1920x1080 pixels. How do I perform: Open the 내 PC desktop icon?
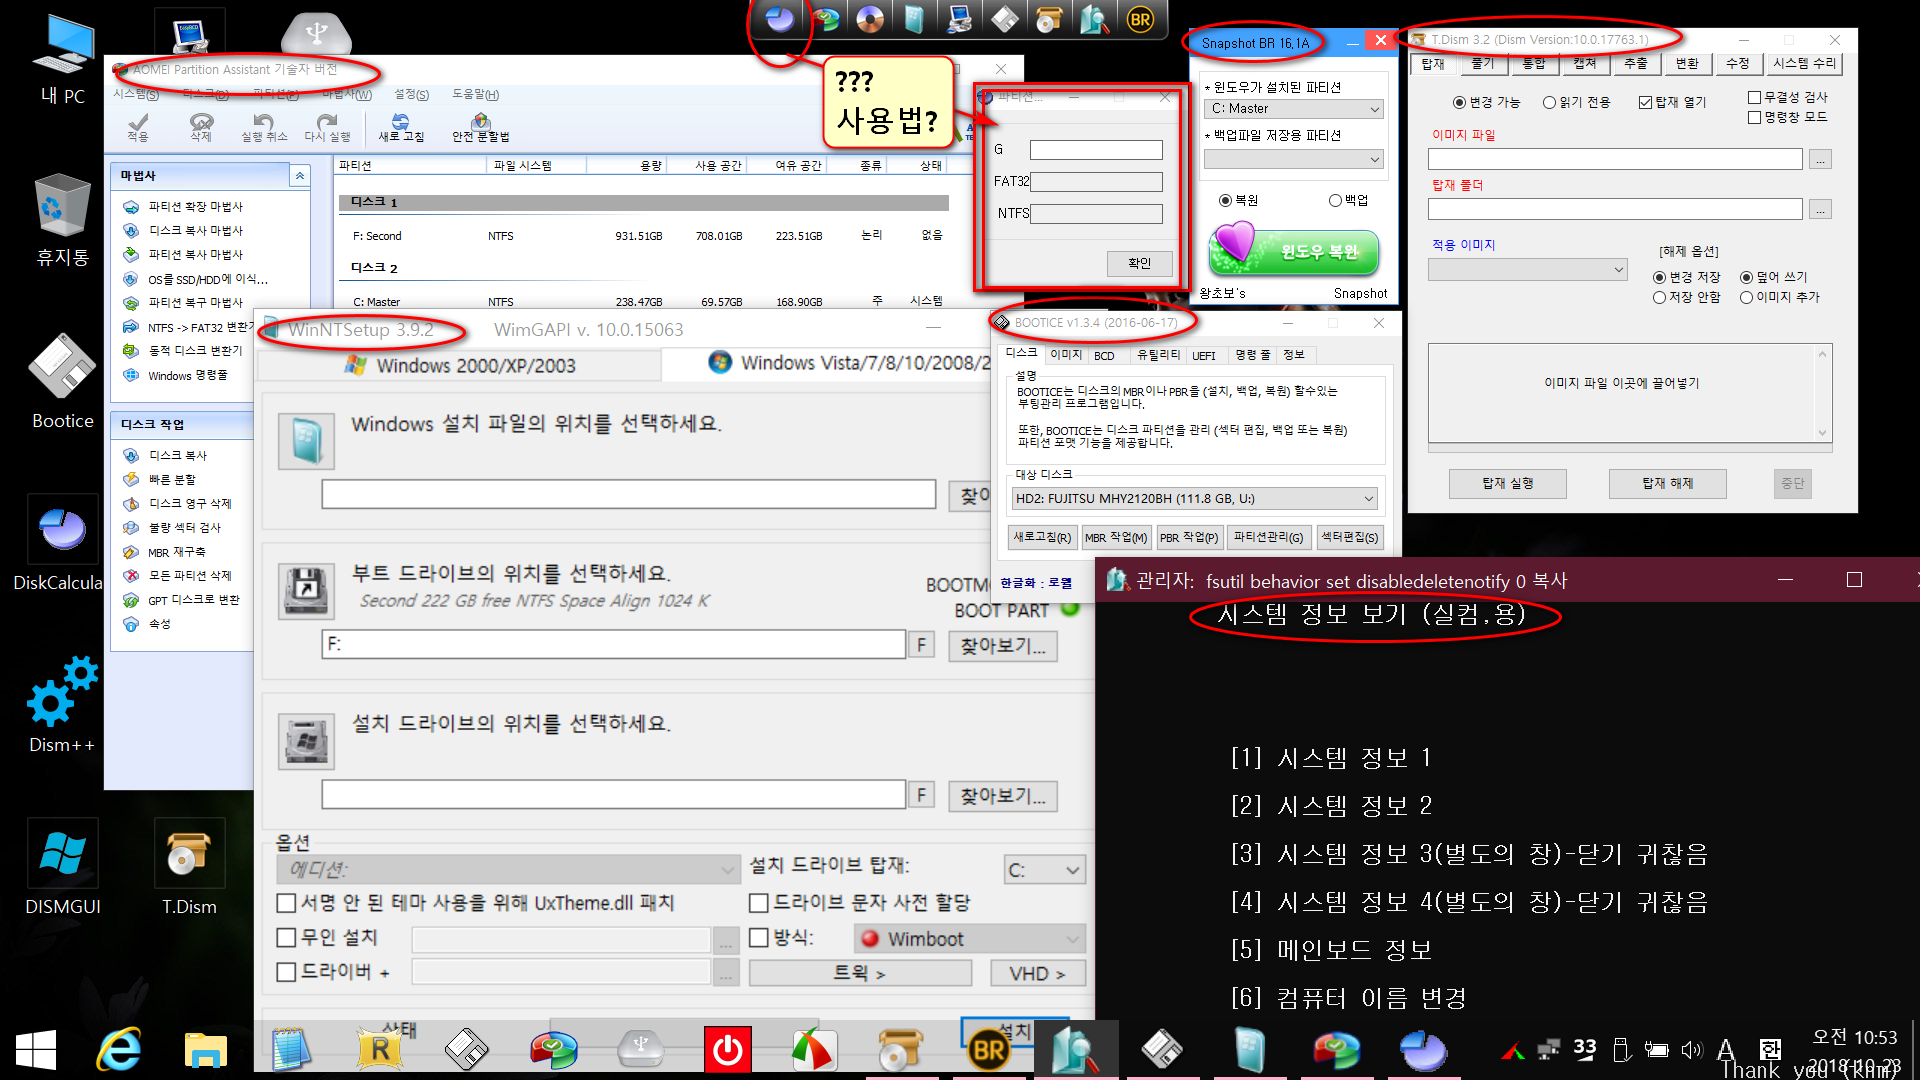[62, 60]
